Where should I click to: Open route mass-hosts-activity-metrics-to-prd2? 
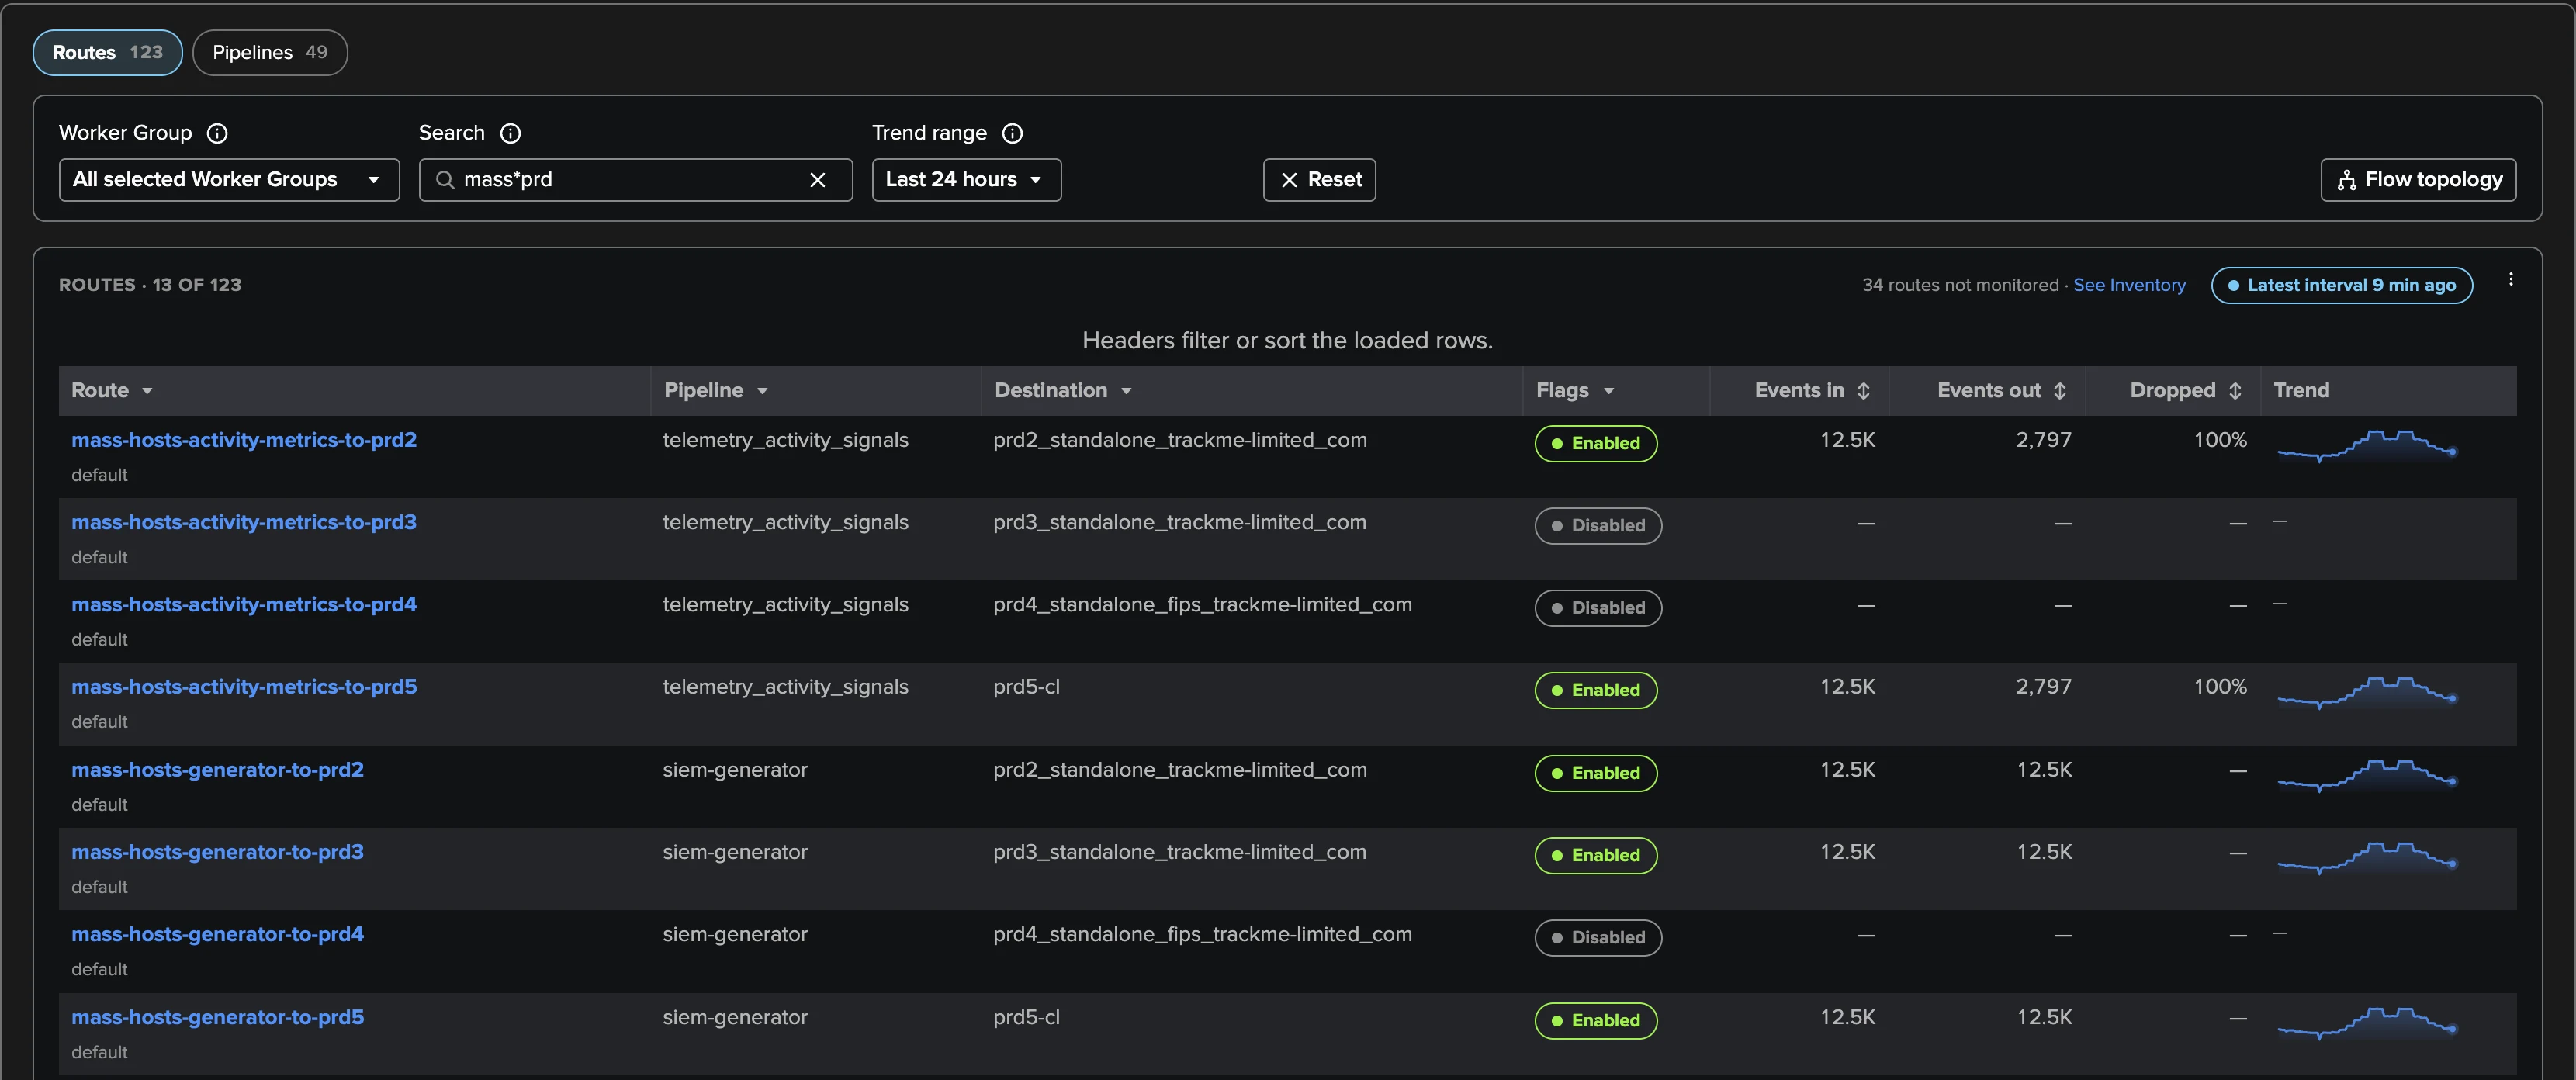[244, 440]
